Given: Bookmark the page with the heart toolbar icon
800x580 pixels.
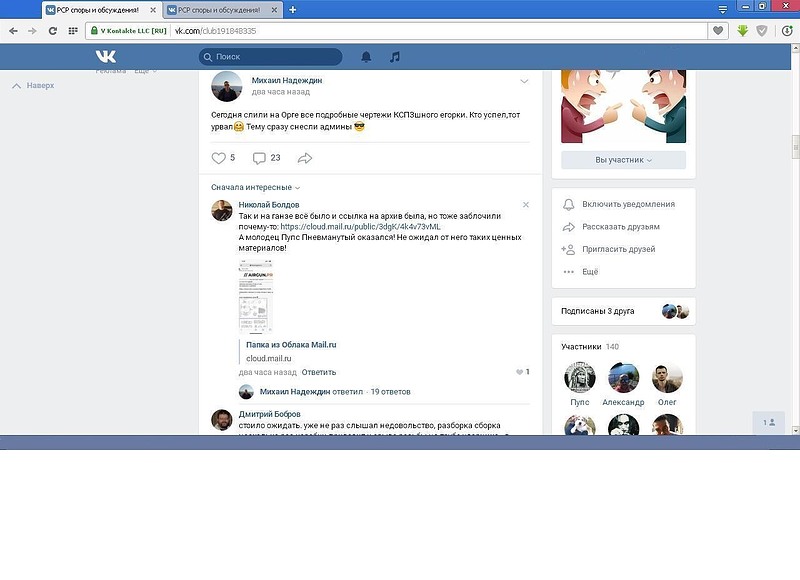Looking at the screenshot, I should [x=718, y=32].
